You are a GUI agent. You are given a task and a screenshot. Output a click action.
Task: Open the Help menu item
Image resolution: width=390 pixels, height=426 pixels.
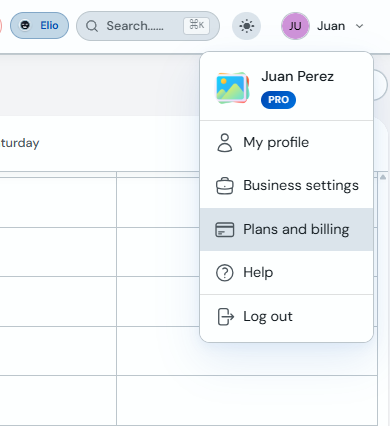286,273
